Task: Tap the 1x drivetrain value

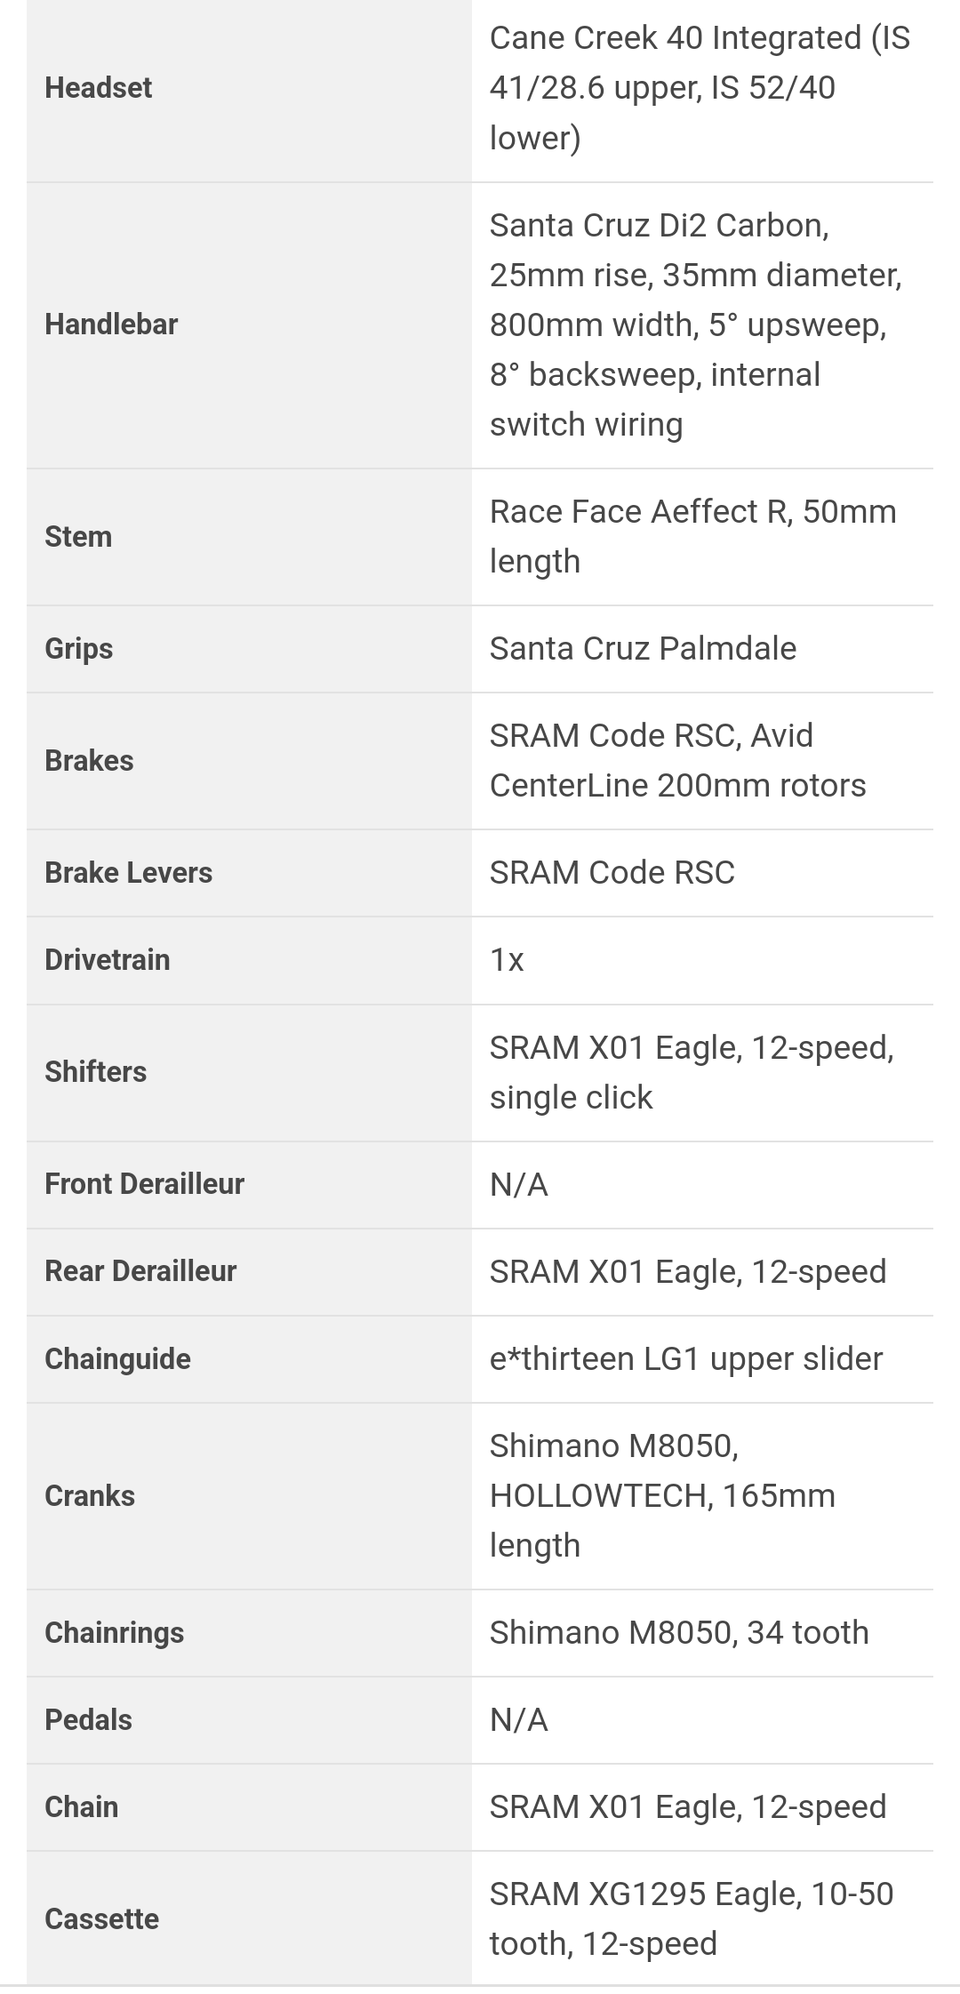Action: (507, 960)
